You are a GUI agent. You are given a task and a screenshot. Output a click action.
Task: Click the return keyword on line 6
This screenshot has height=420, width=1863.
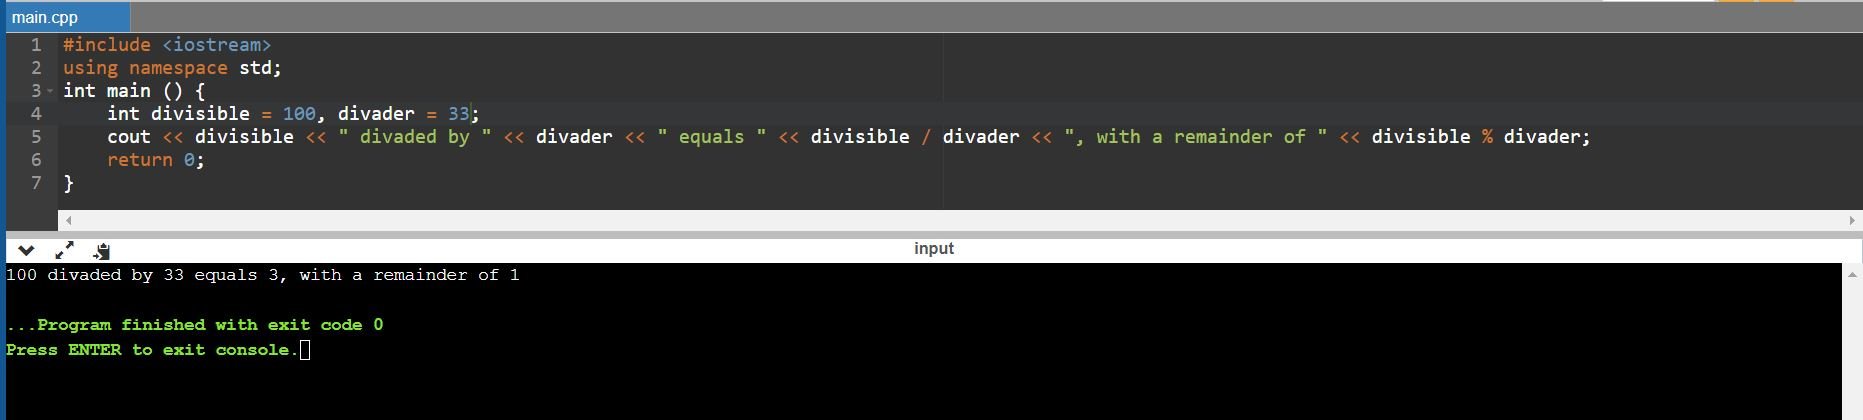click(x=140, y=160)
